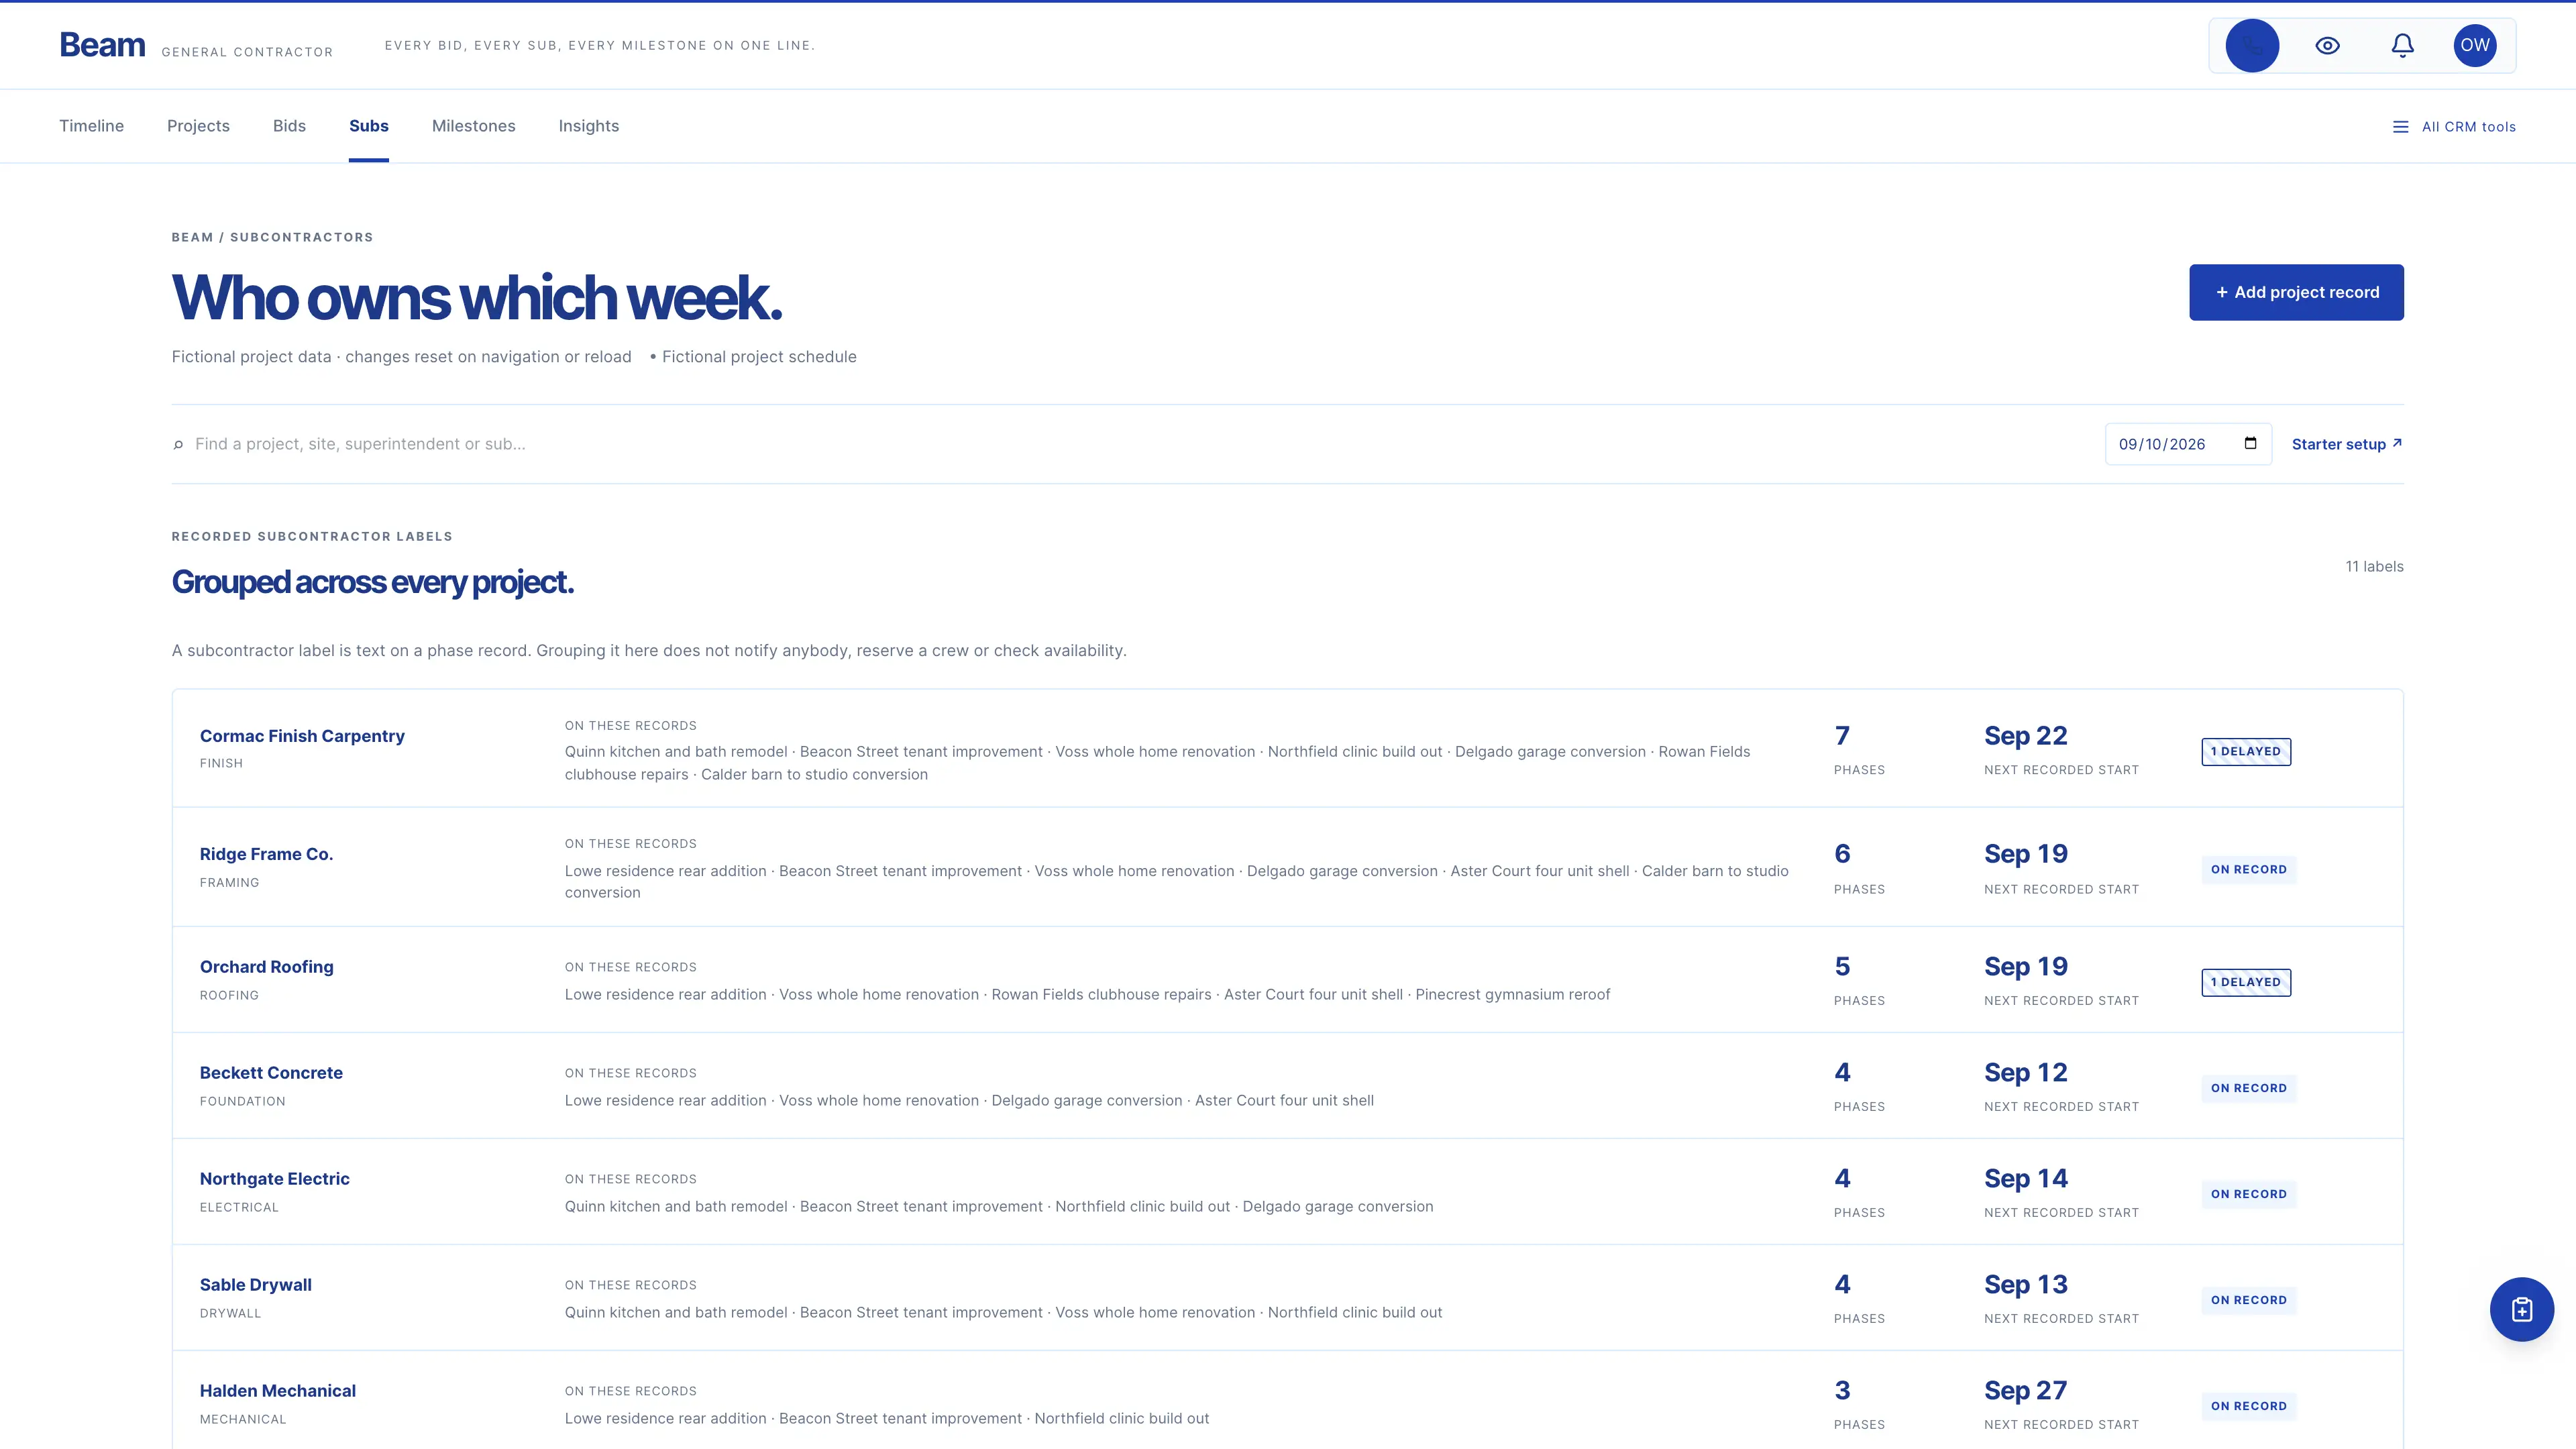Click the Orchard Roofing 1 Delayed badge

pos(2245,982)
